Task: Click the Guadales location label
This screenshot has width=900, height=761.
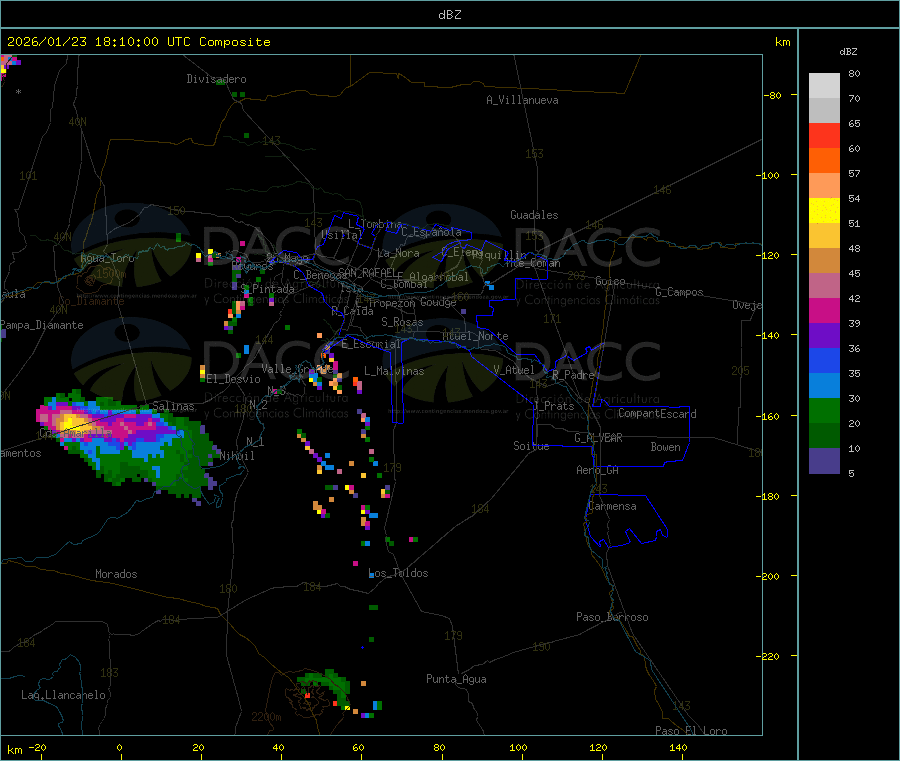Action: click(534, 215)
